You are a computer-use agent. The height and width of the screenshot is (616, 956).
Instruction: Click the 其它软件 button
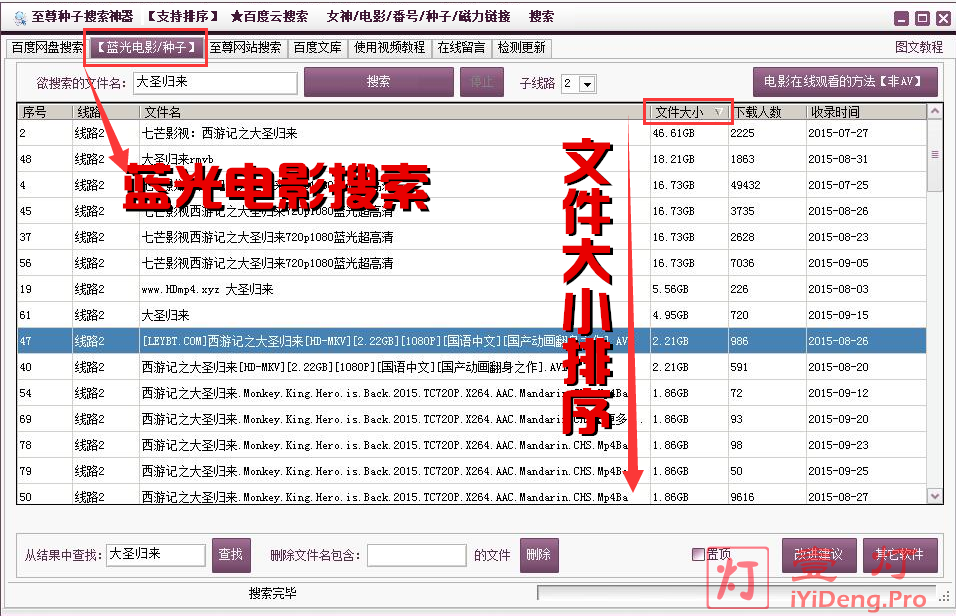coord(900,555)
